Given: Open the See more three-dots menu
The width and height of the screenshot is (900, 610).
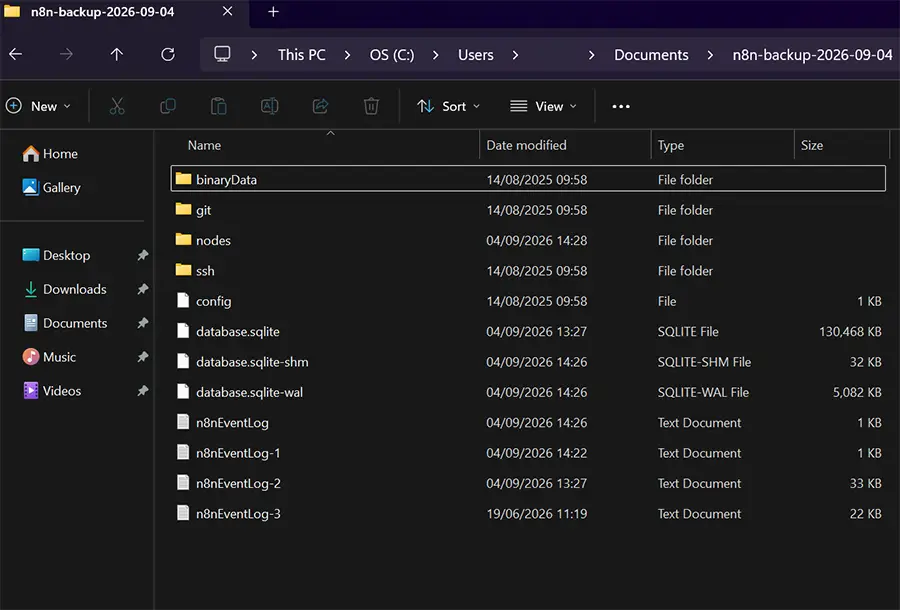Looking at the screenshot, I should coord(621,106).
